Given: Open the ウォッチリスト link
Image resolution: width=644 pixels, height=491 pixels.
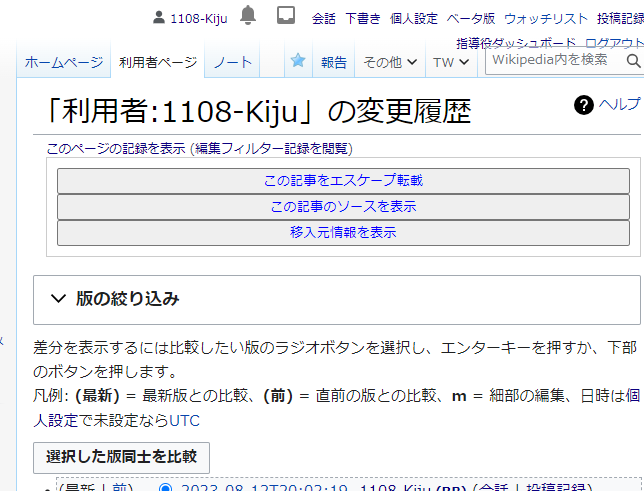Looking at the screenshot, I should point(545,18).
